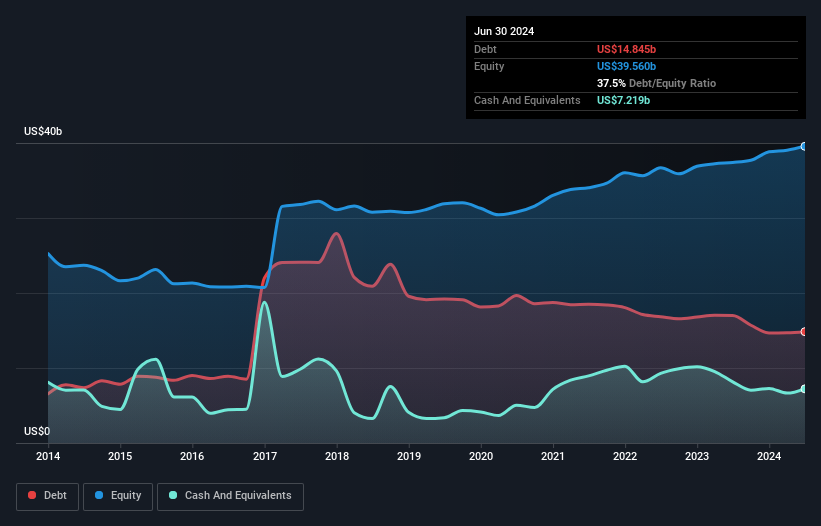Select the 2016 x-axis label

(192, 456)
